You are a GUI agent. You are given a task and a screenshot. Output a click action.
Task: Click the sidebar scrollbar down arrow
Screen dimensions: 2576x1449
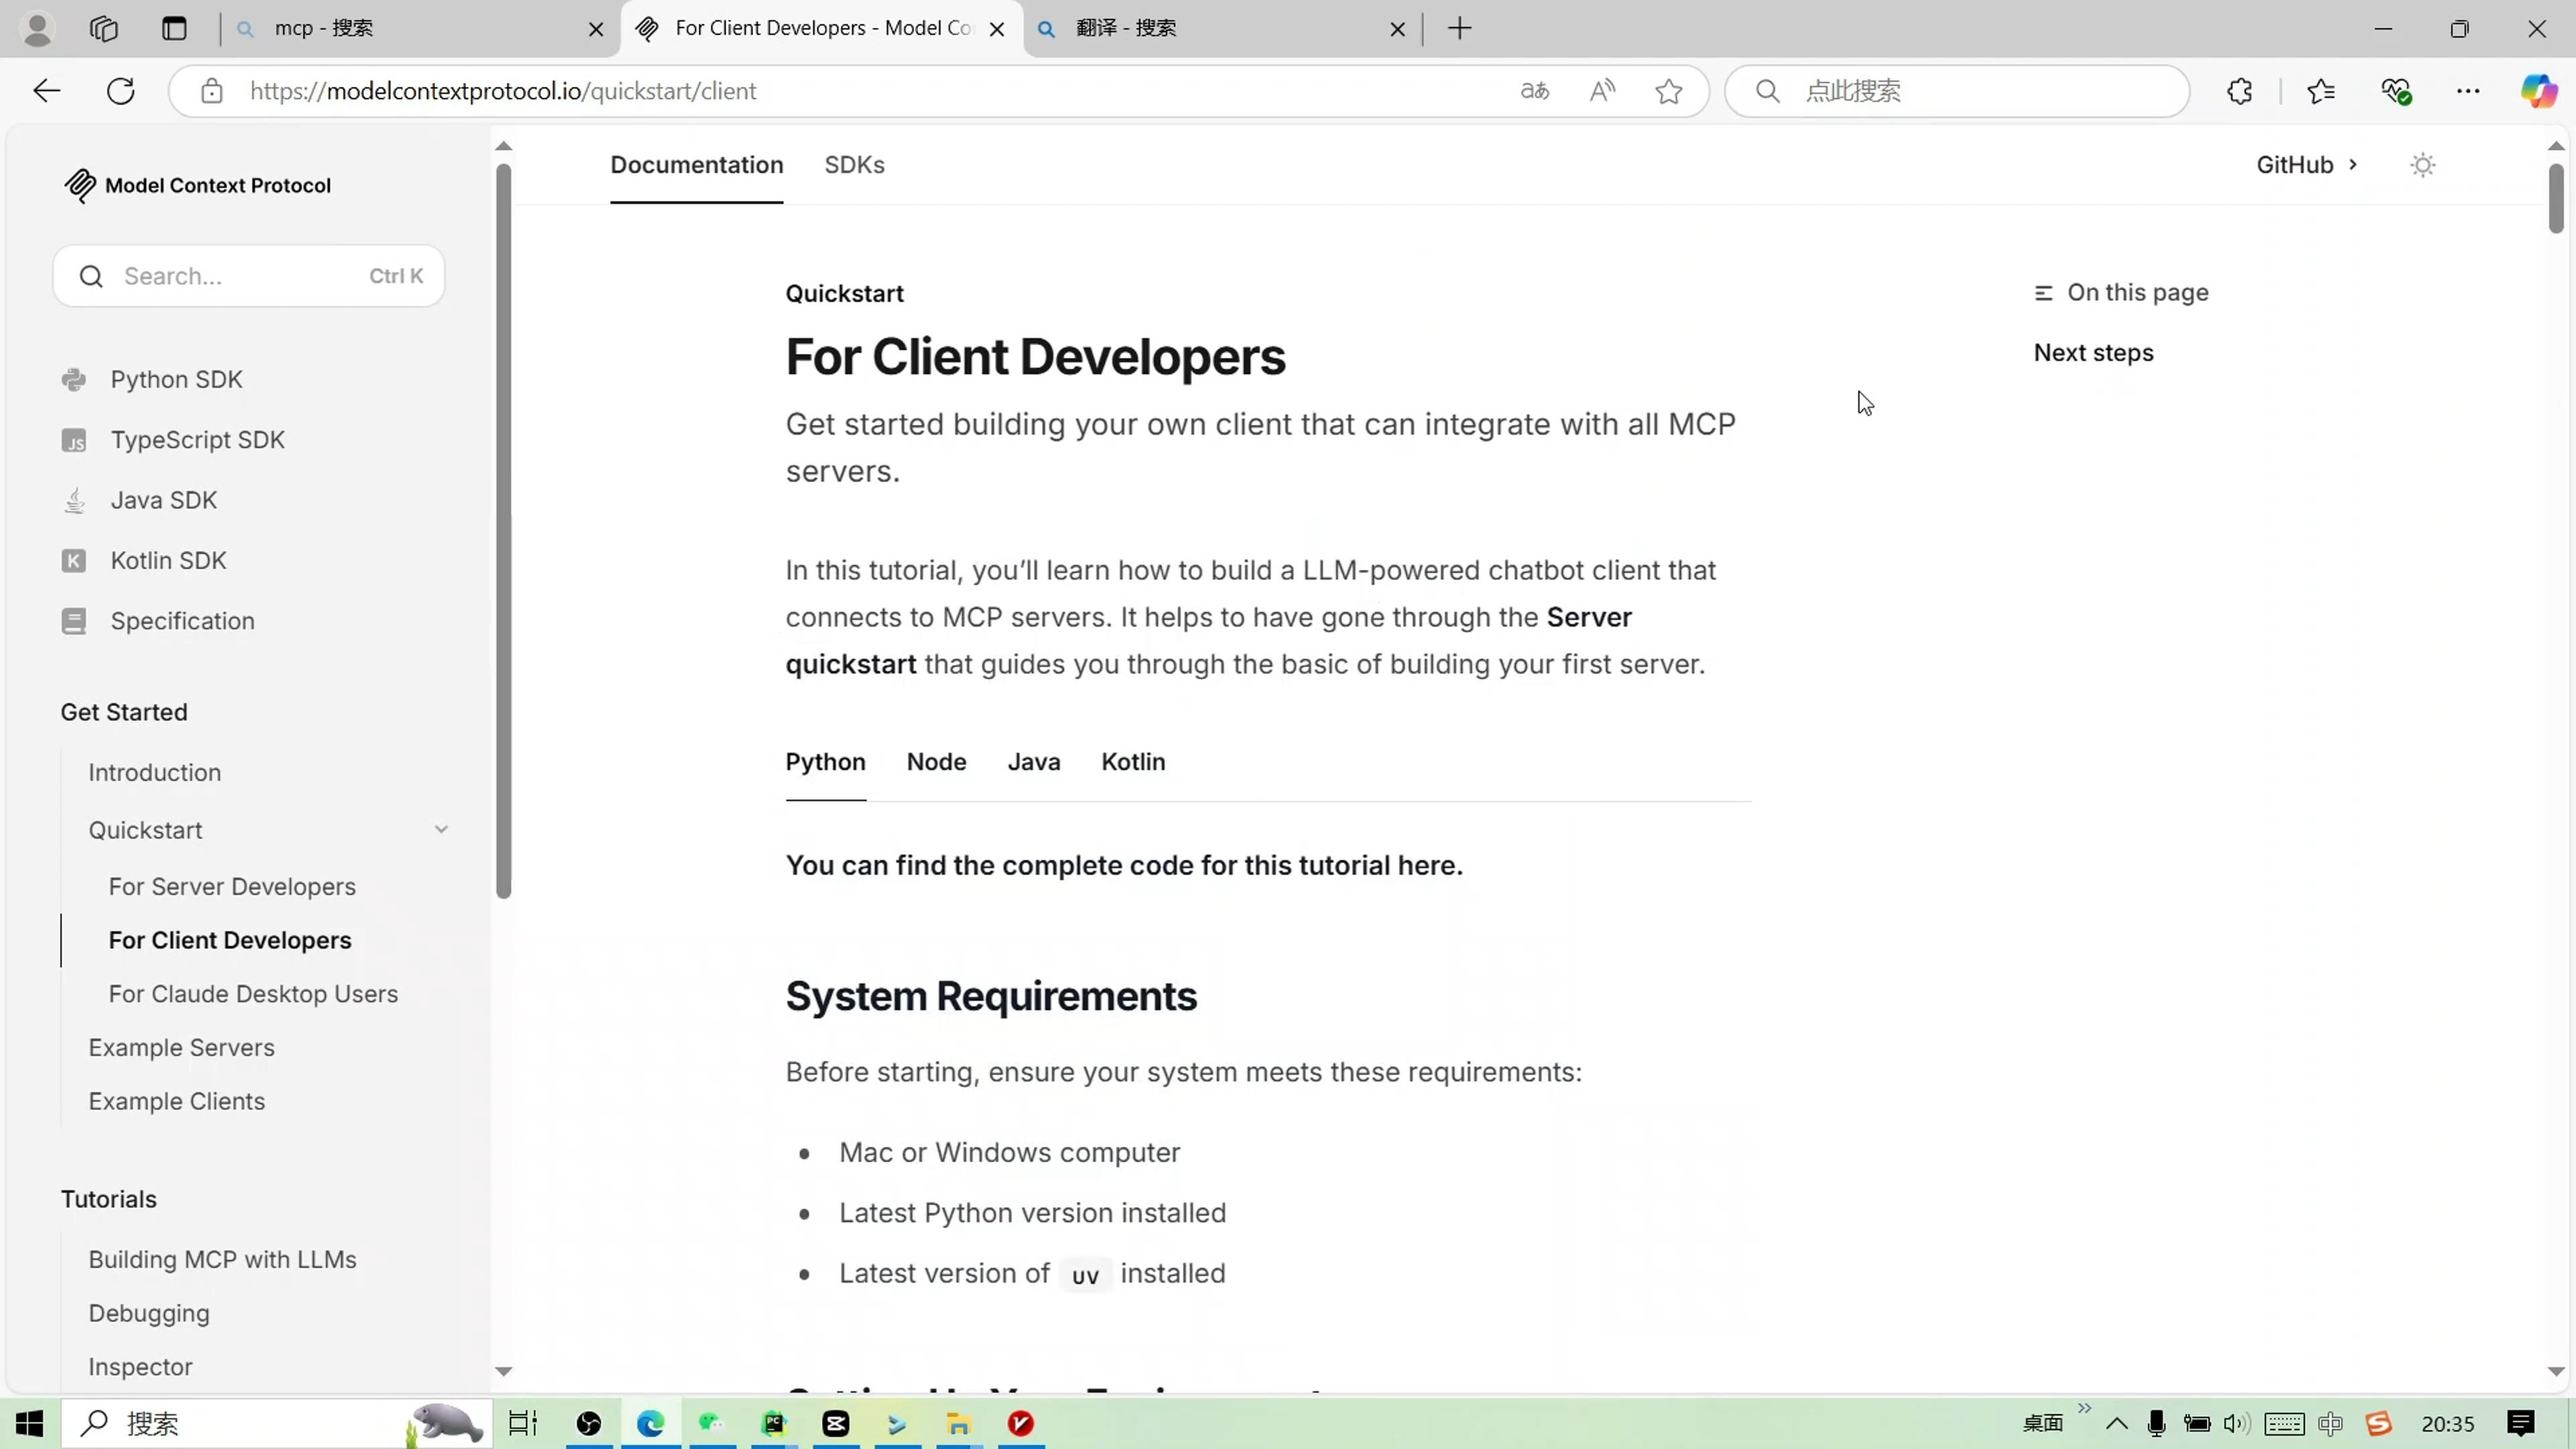tap(503, 1372)
